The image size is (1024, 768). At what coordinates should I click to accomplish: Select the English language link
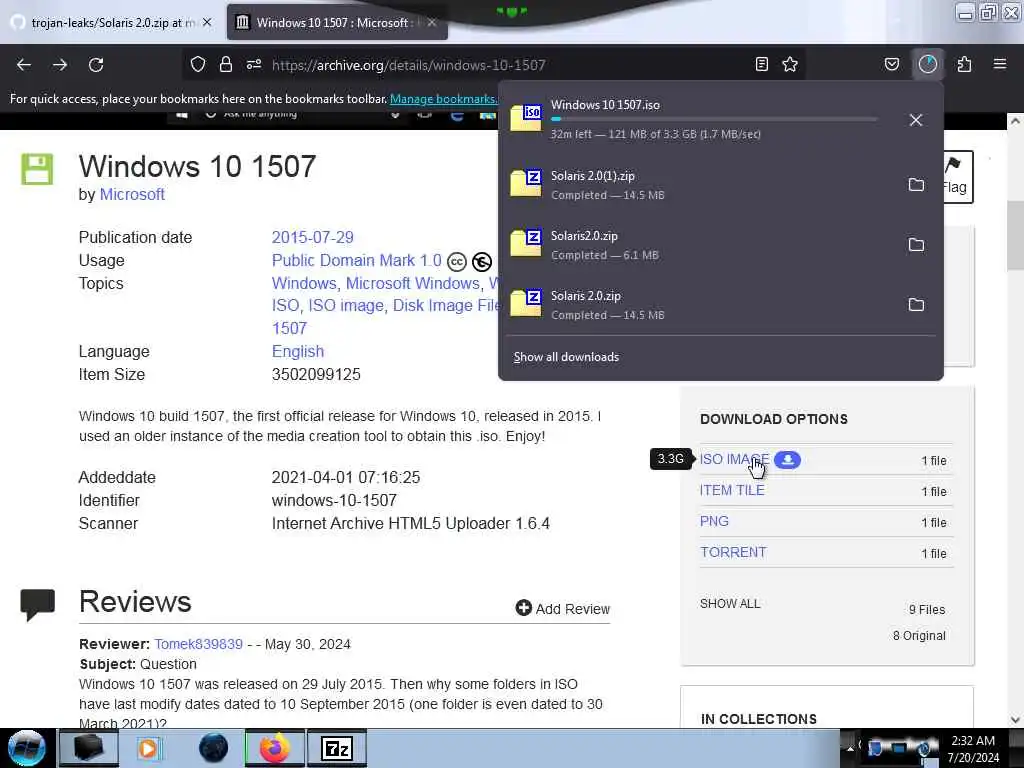(x=298, y=351)
